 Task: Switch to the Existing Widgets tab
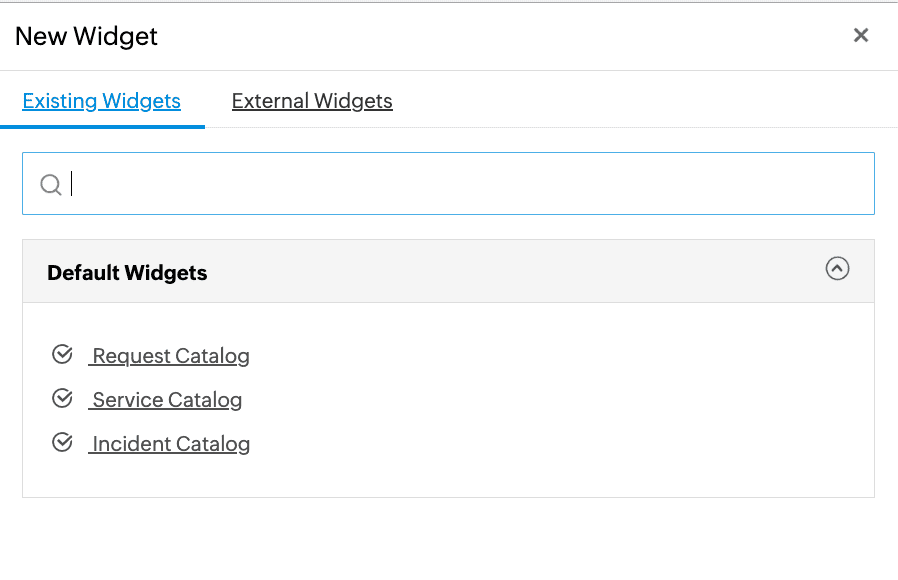102,101
